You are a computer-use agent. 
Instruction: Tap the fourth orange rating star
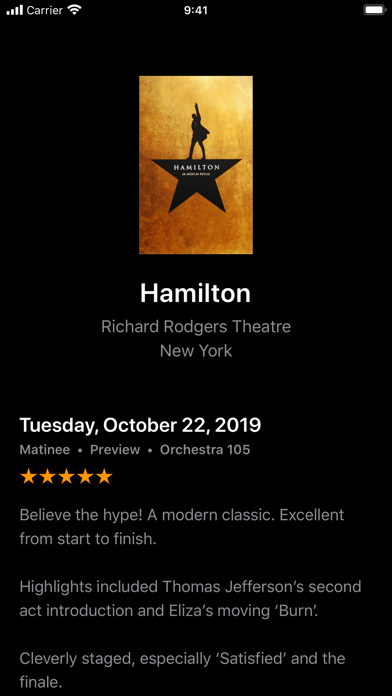coord(85,476)
